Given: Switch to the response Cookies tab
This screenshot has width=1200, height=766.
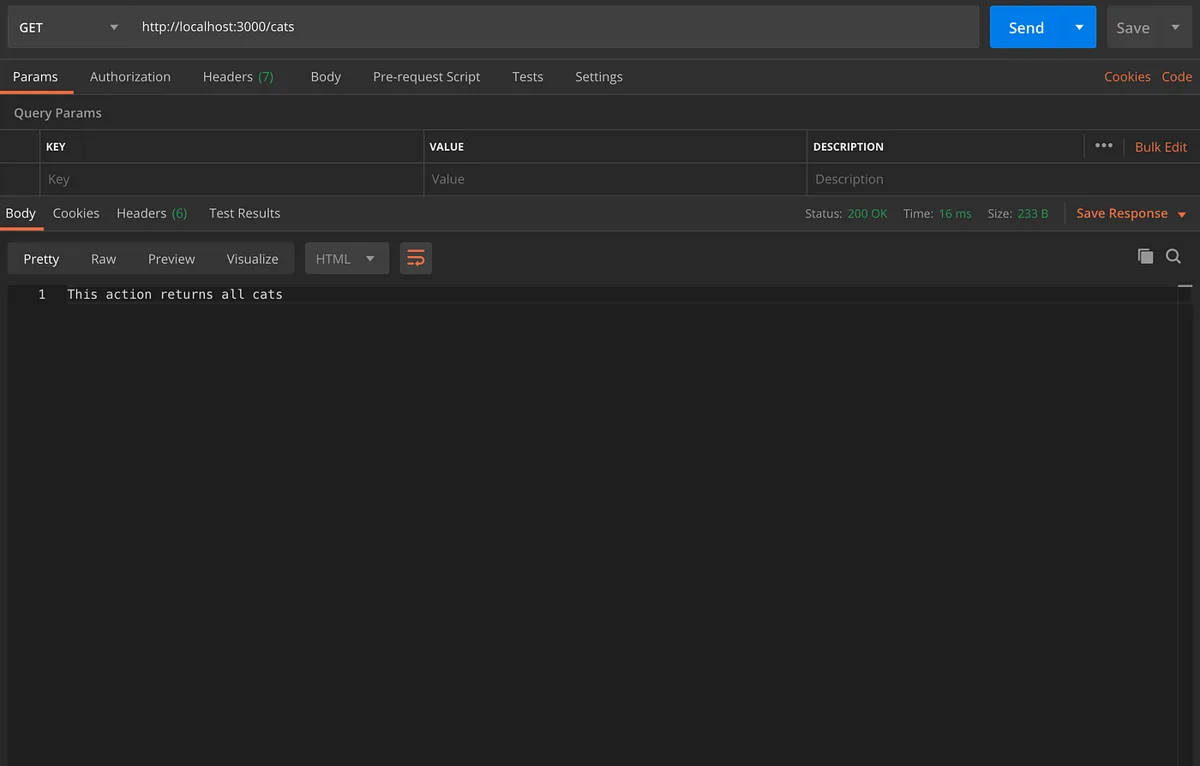Looking at the screenshot, I should [76, 214].
